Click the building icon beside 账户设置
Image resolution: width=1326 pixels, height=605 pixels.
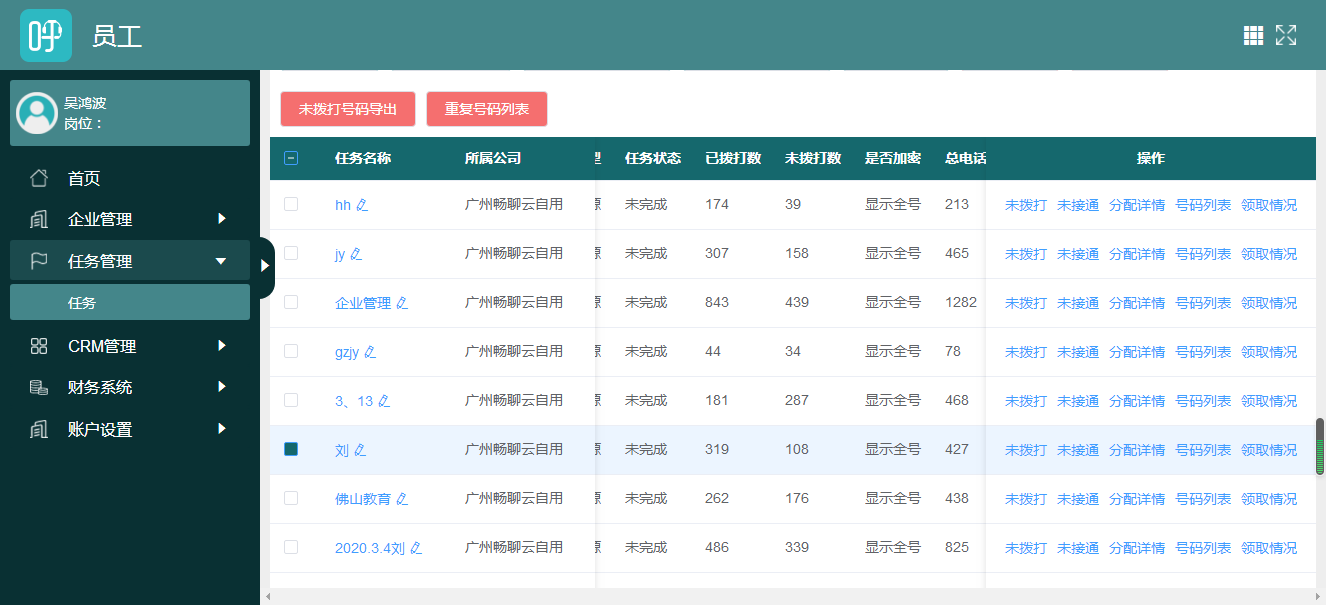point(39,429)
